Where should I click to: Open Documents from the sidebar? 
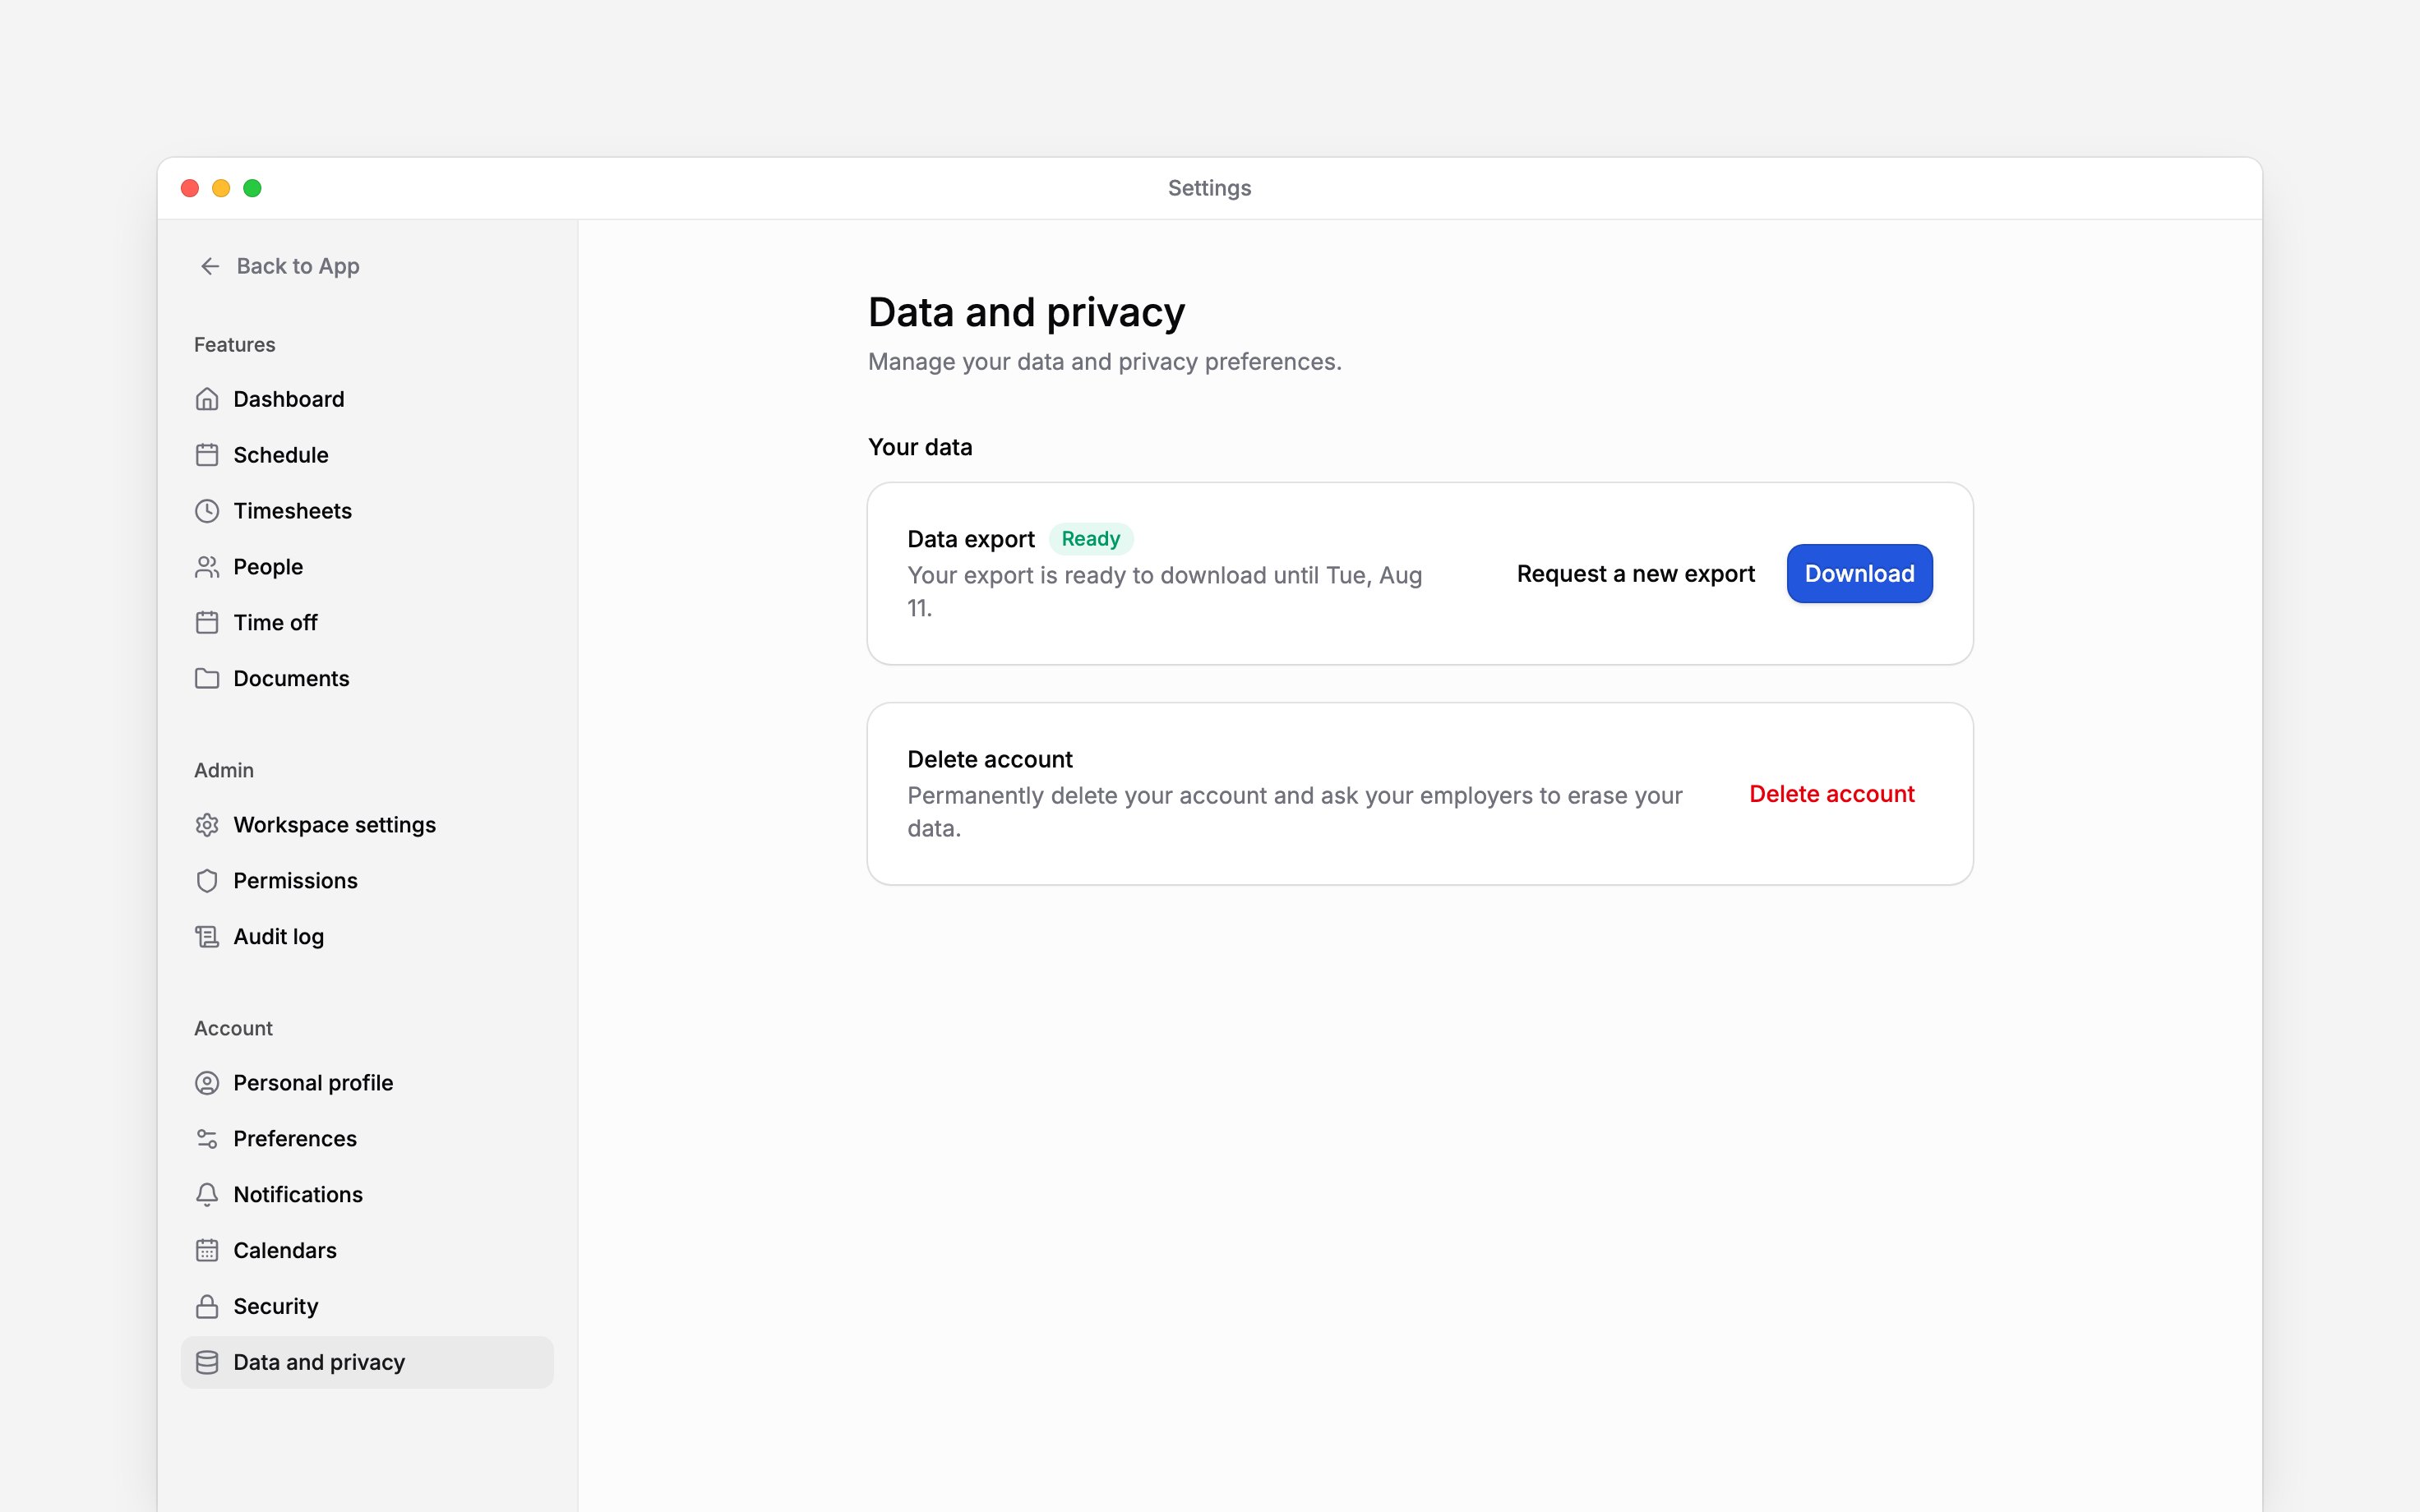coord(367,679)
